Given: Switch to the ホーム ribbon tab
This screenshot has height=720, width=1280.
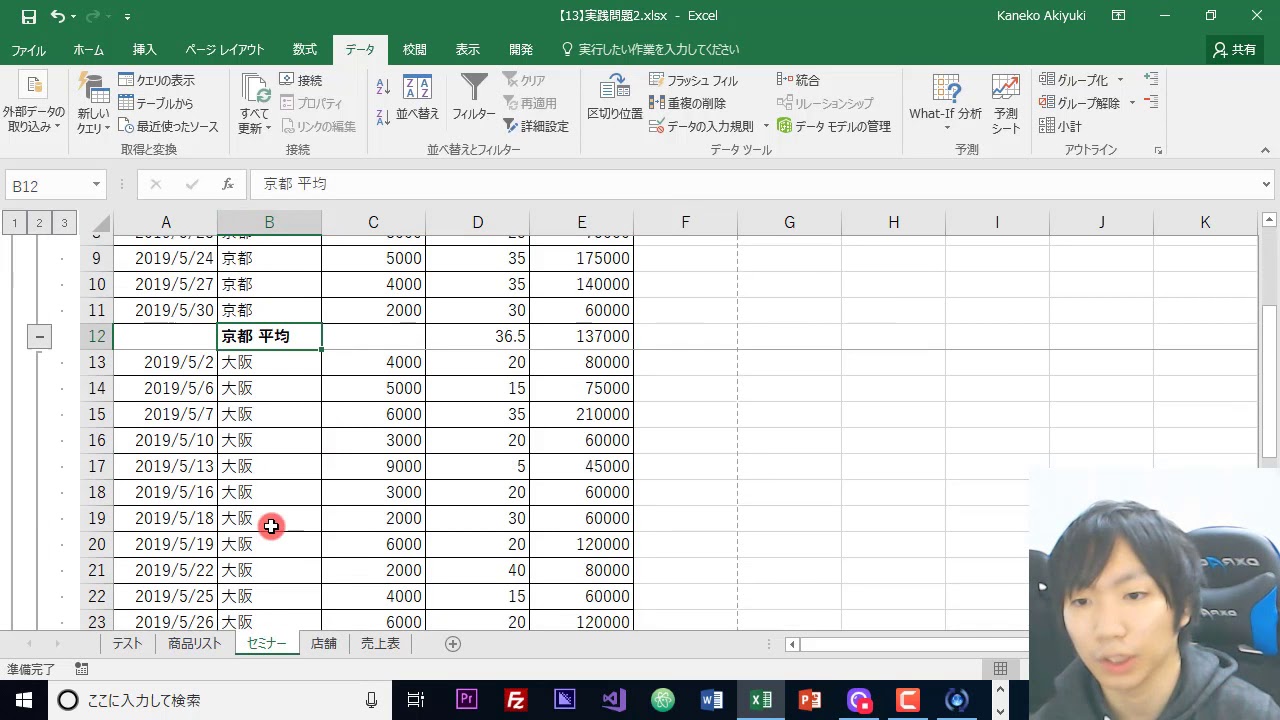Looking at the screenshot, I should pos(88,50).
